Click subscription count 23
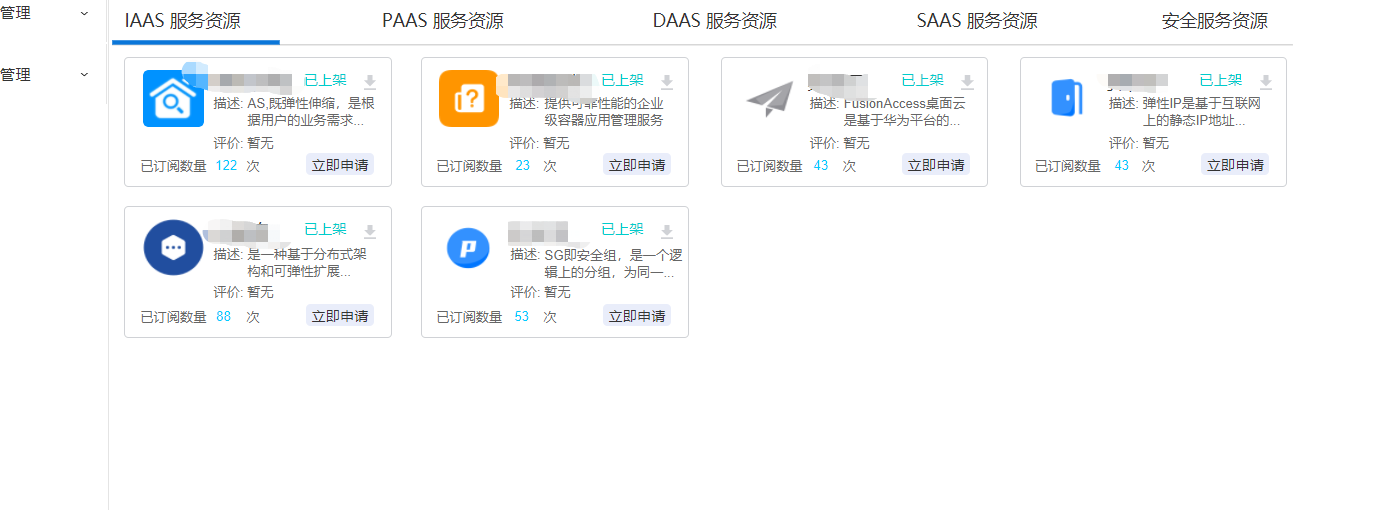Screen dimensions: 1378x510 523,166
